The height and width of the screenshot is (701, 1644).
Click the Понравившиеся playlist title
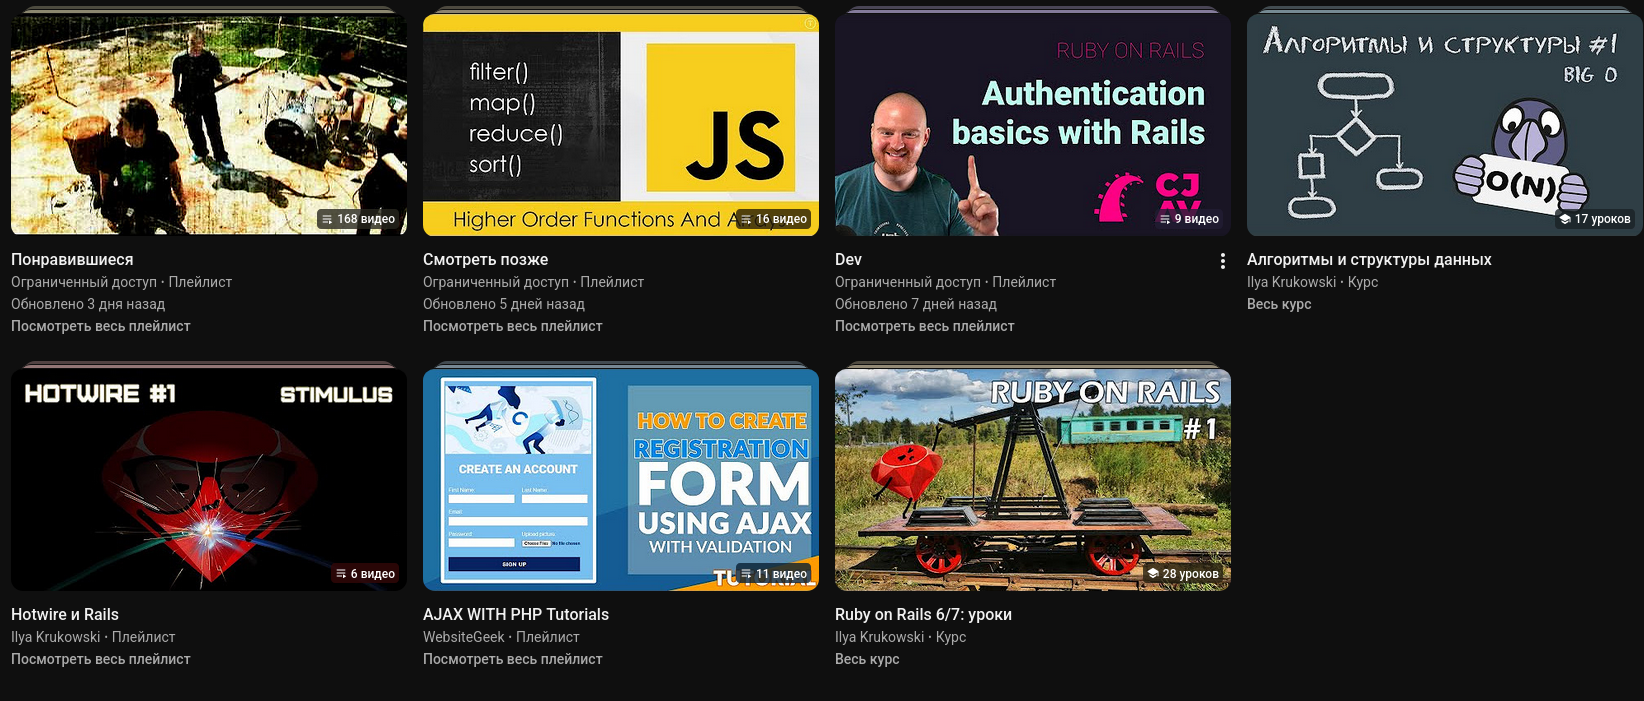click(x=72, y=260)
